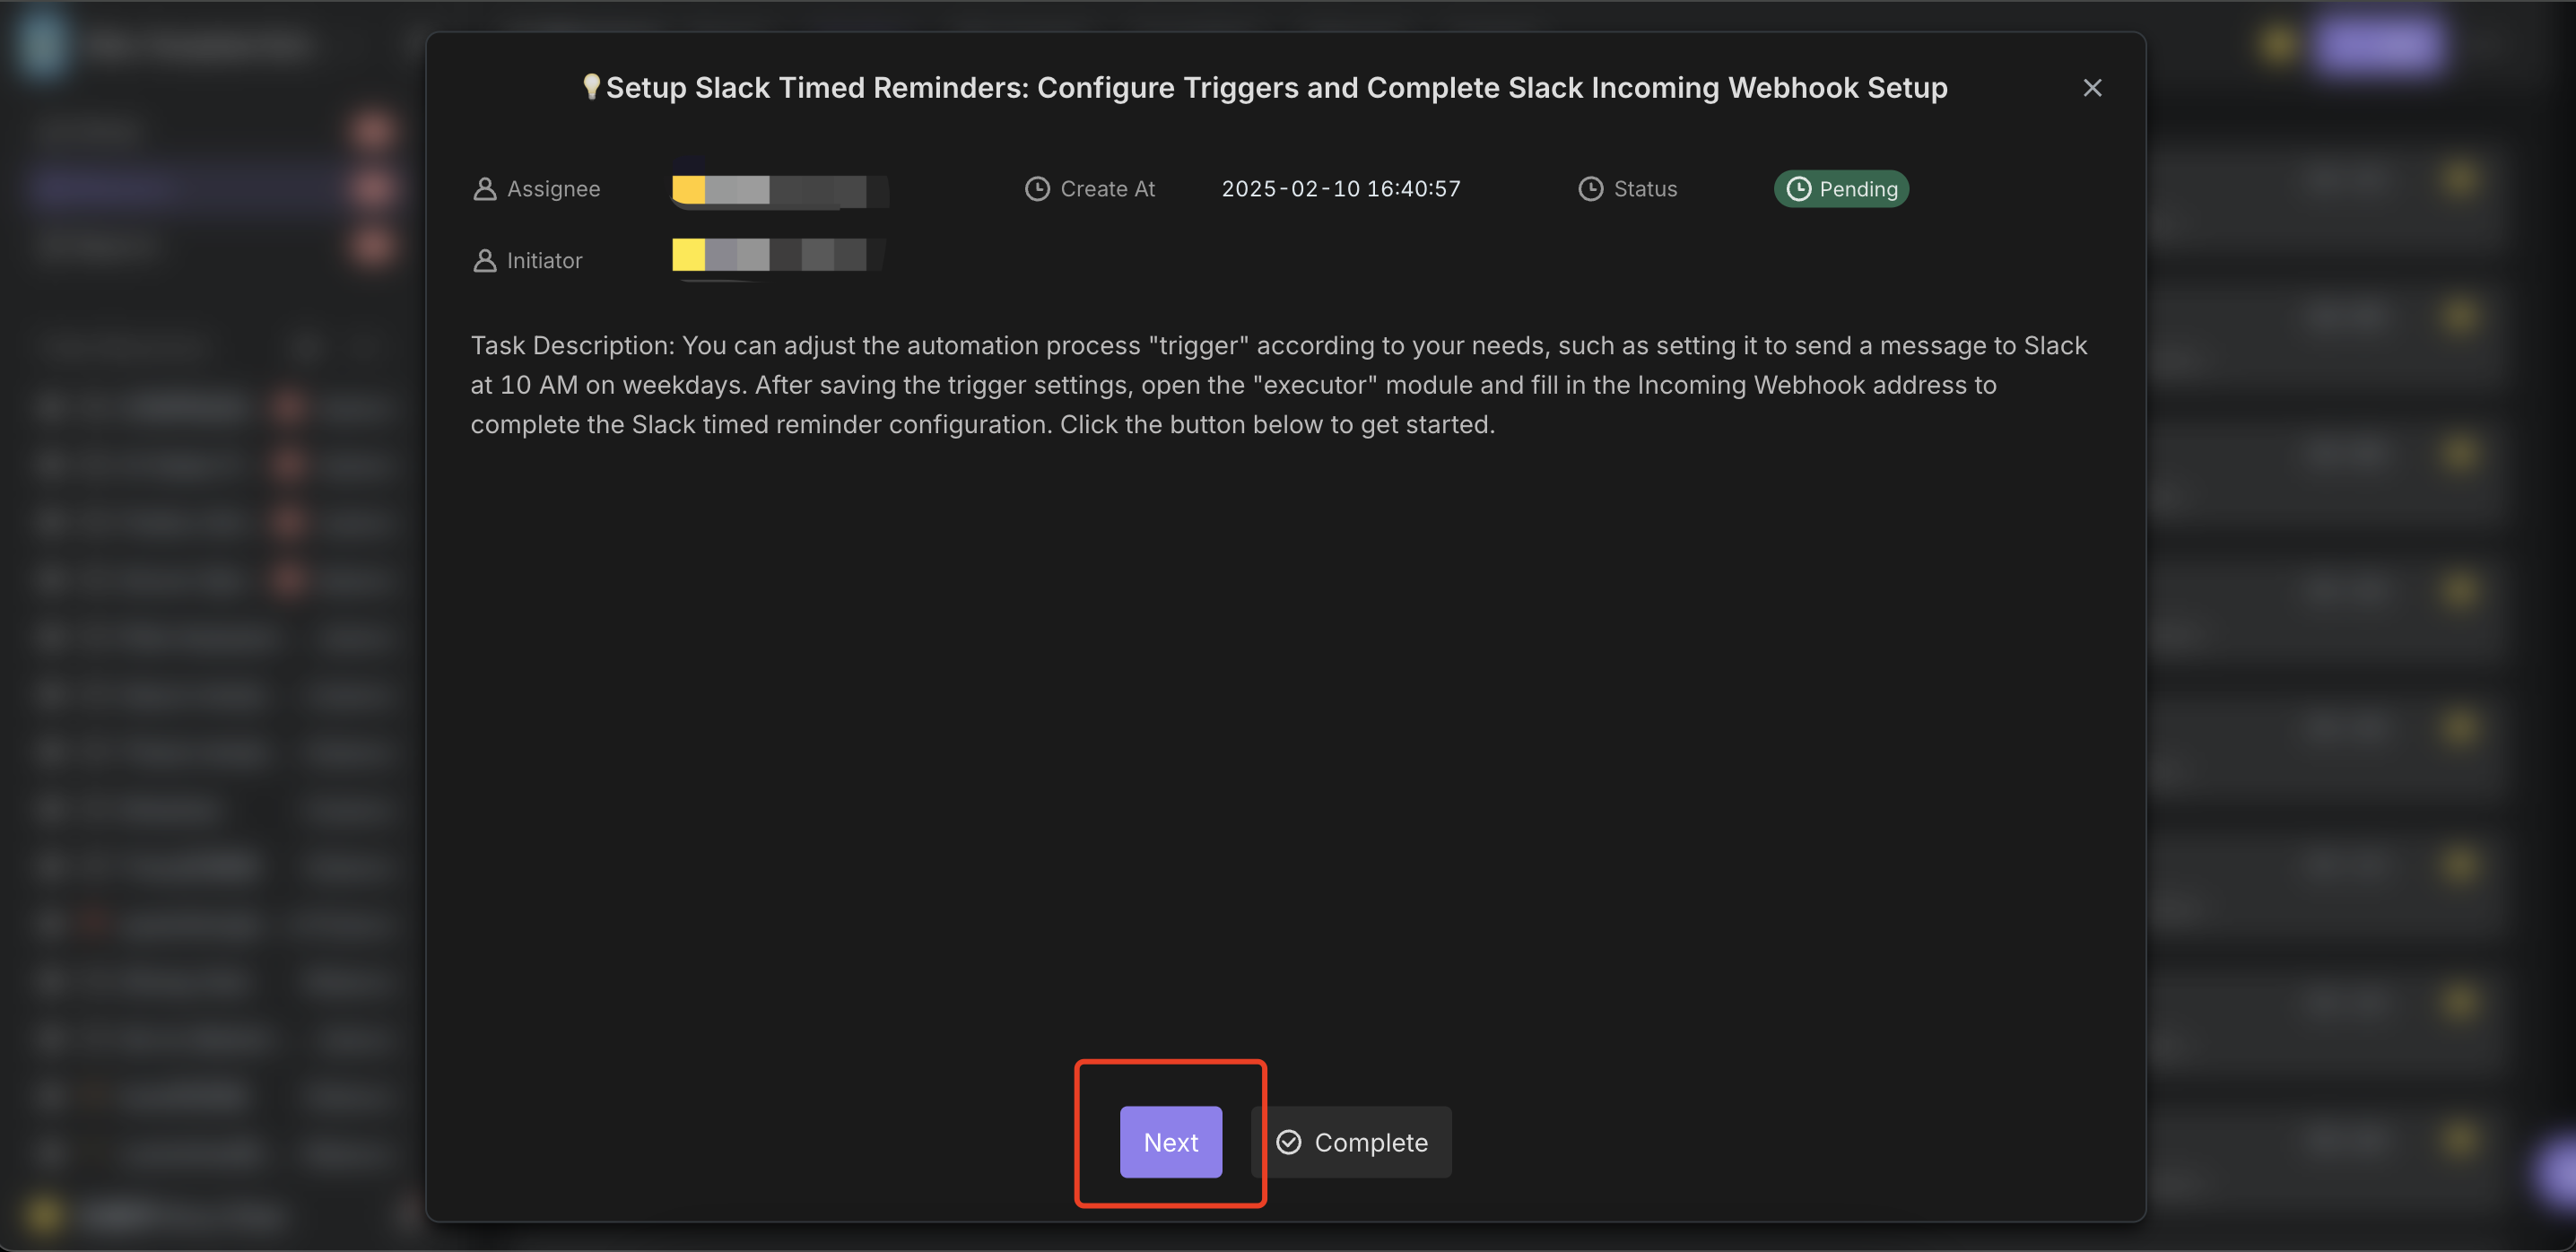2576x1252 pixels.
Task: Click the dialog title text
Action: tap(1276, 88)
